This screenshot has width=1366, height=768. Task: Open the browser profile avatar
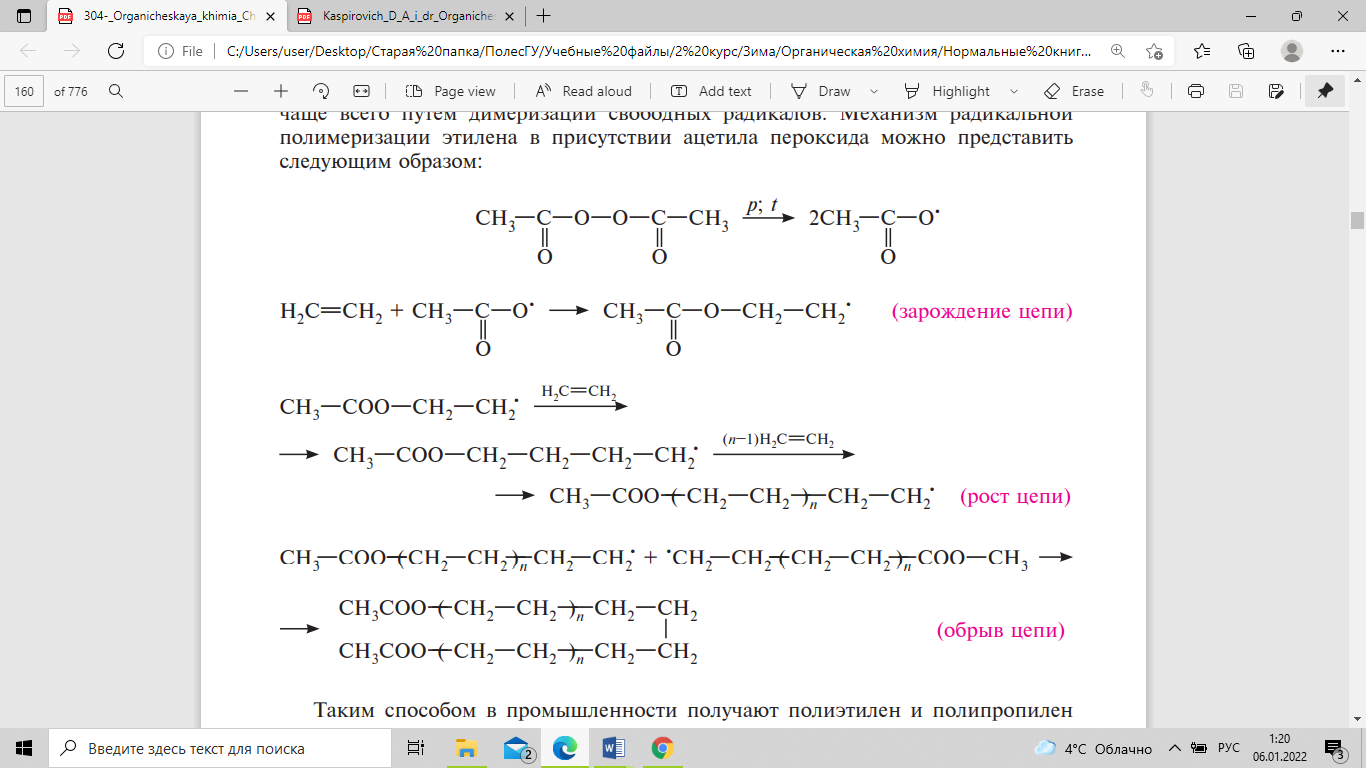tap(1292, 51)
